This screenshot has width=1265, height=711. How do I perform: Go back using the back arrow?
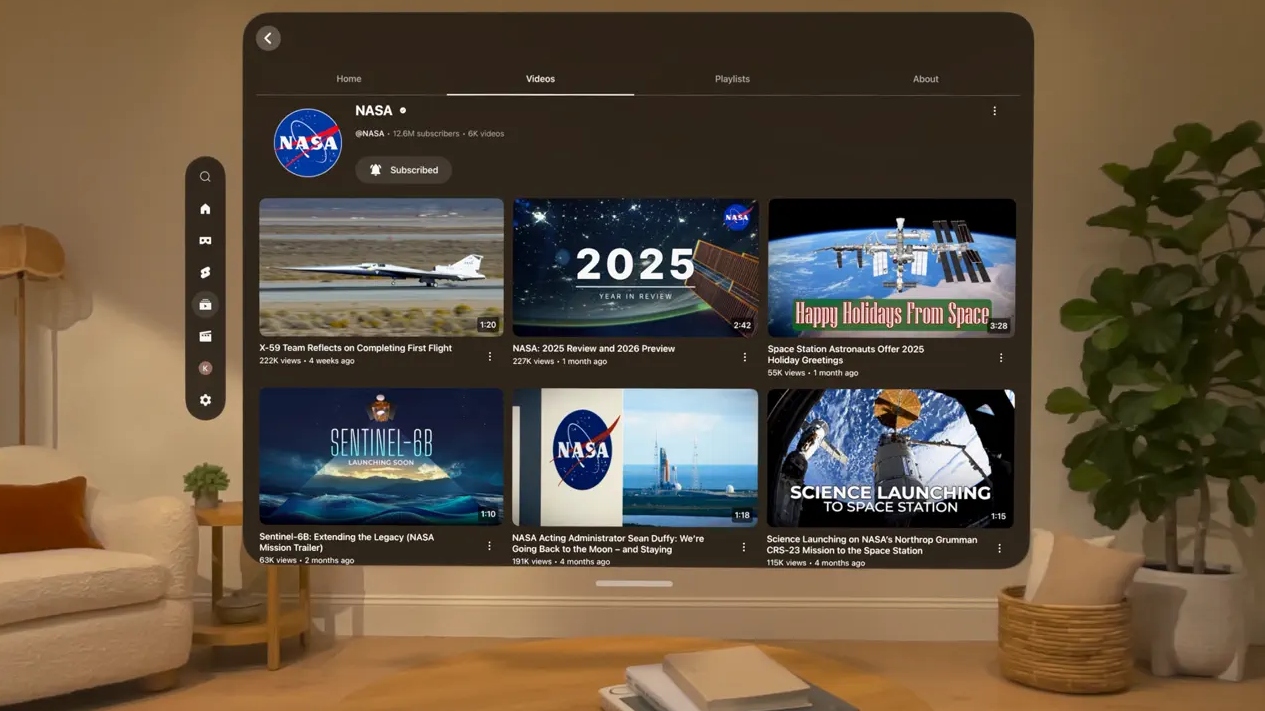[267, 37]
